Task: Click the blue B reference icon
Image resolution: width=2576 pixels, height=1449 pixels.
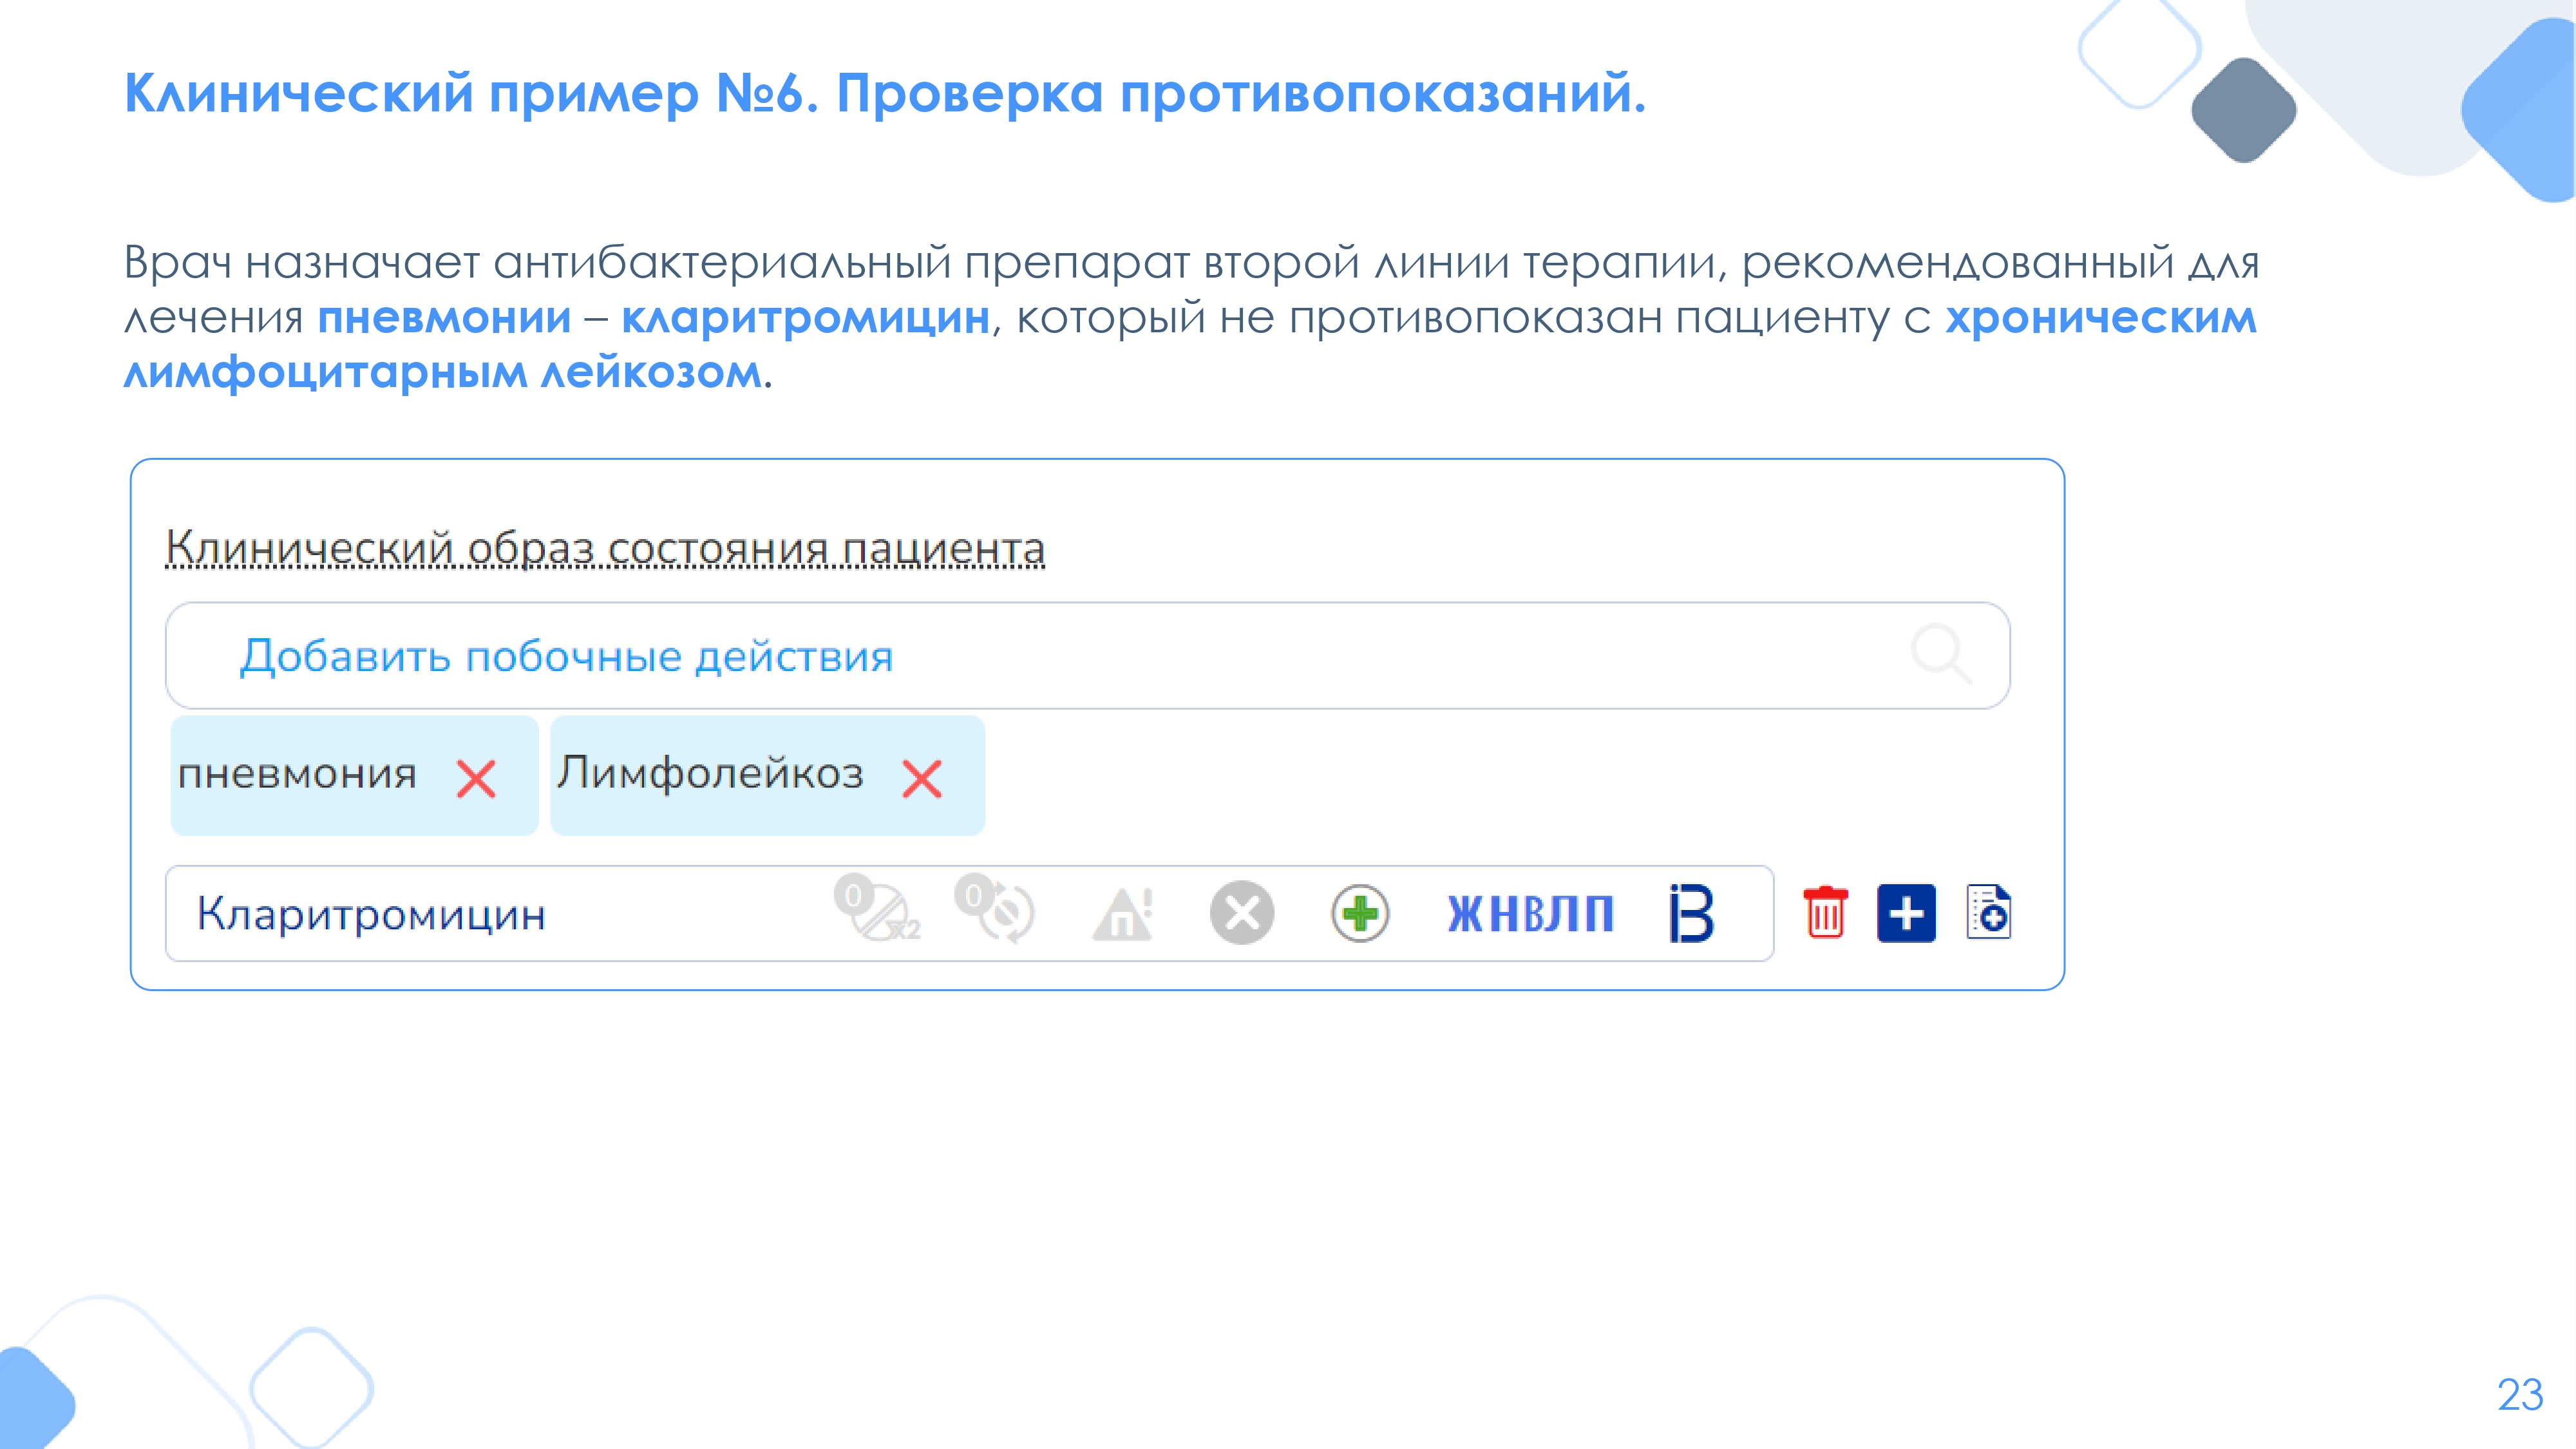Action: click(x=1691, y=913)
